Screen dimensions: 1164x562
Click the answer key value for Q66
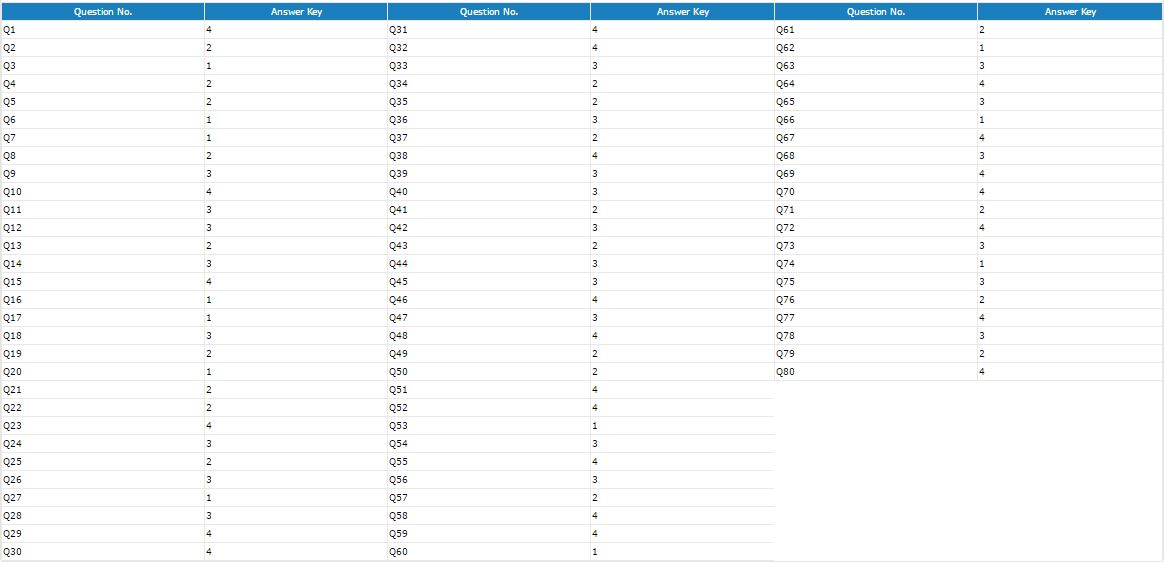click(982, 120)
